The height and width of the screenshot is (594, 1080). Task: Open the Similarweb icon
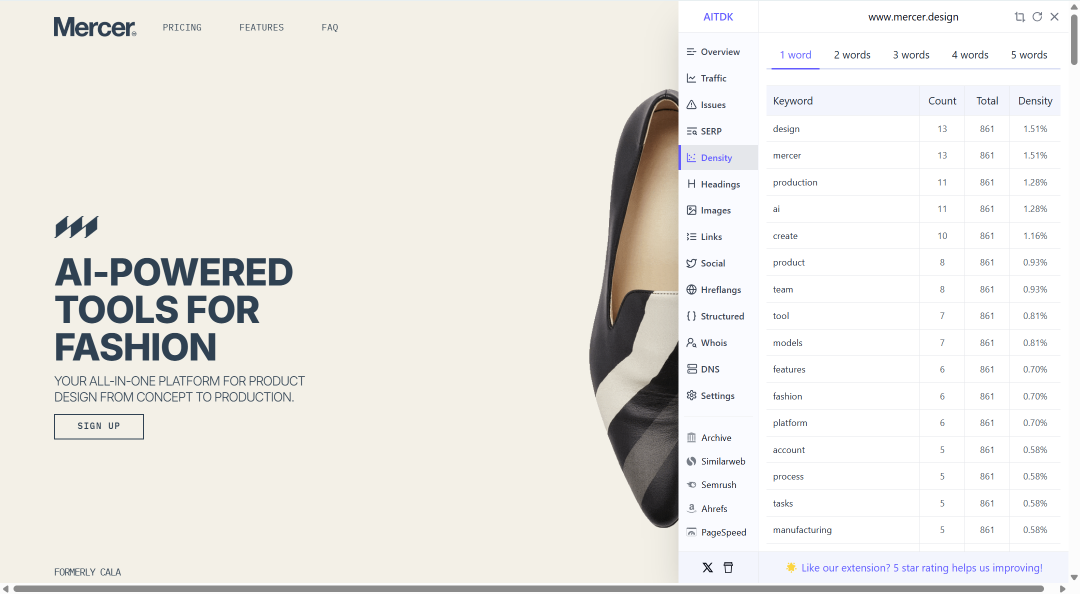pyautogui.click(x=692, y=461)
